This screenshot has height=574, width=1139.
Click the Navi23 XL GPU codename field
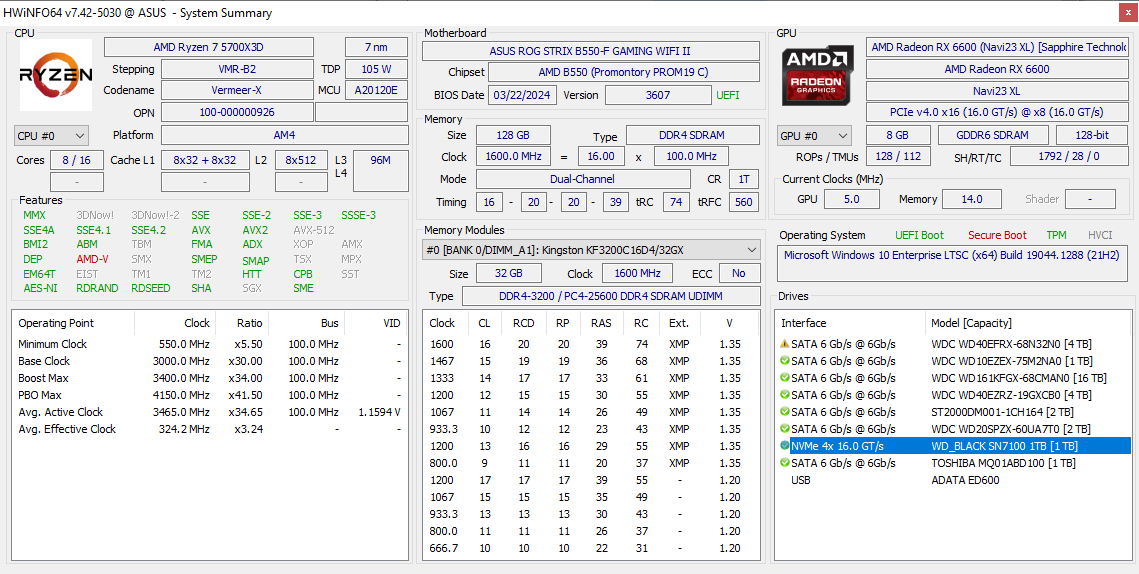pos(997,91)
